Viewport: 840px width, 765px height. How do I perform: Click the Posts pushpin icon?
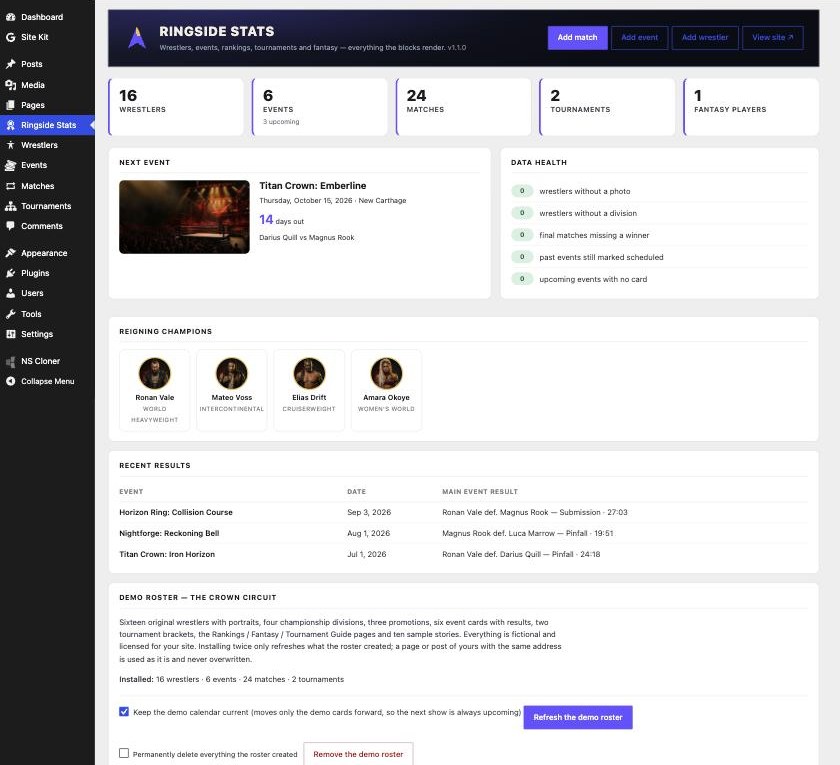pos(10,64)
